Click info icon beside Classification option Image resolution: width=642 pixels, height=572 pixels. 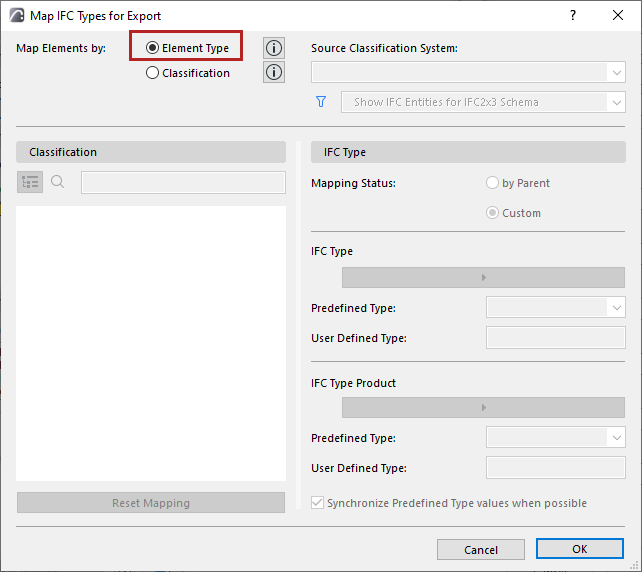point(273,72)
